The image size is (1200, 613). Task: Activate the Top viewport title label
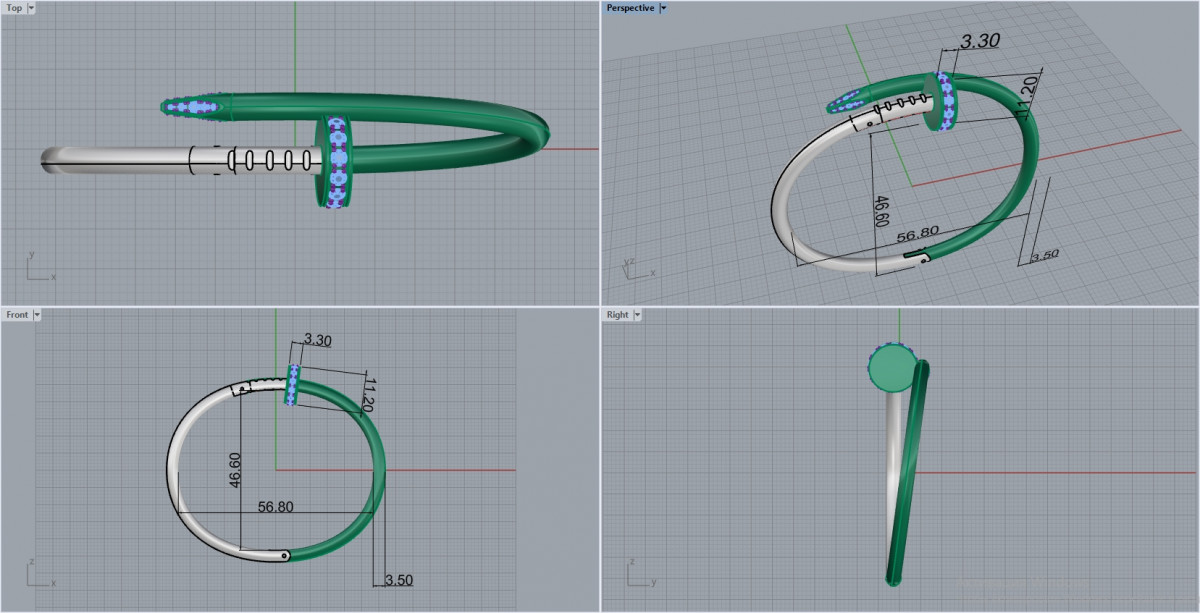coord(14,8)
